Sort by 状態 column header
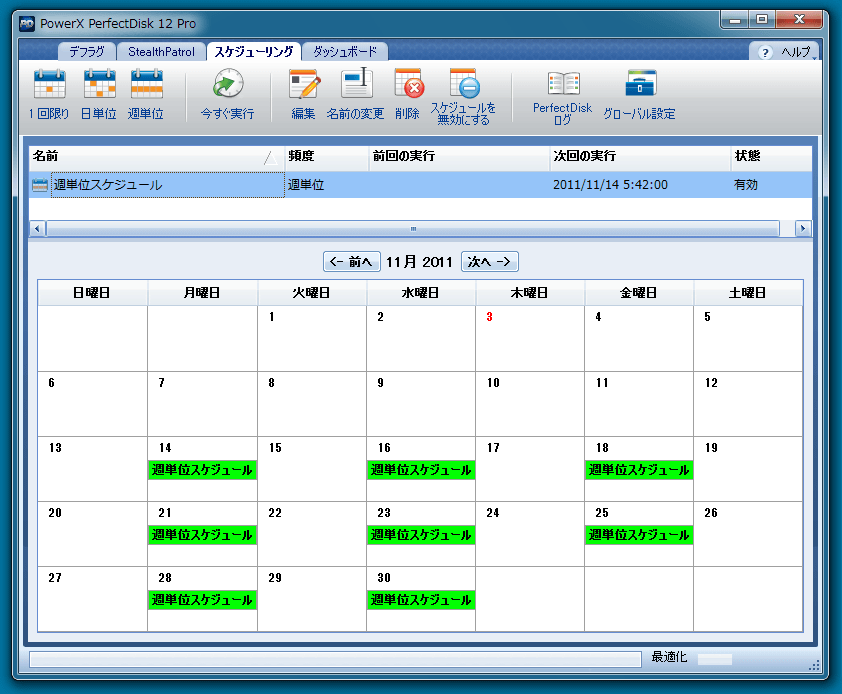Viewport: 842px width, 694px height. [x=771, y=156]
